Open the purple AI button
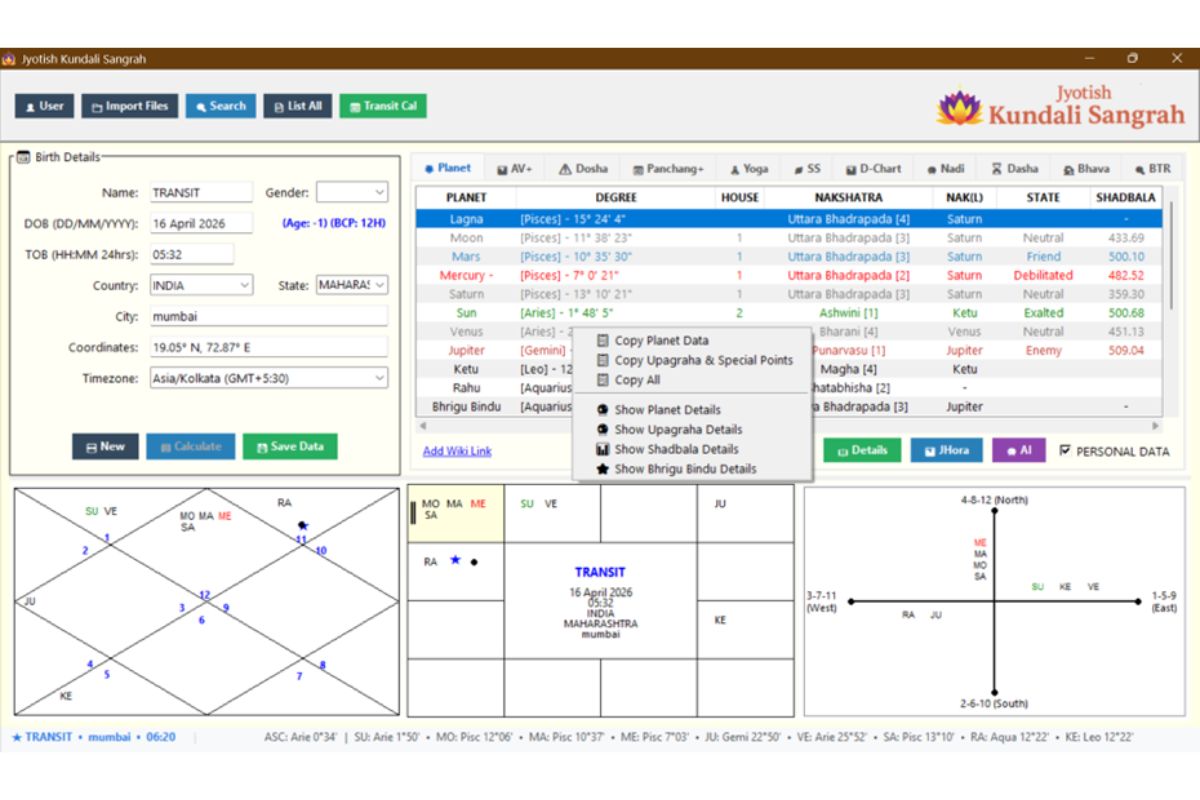The image size is (1200, 800). [x=1019, y=451]
